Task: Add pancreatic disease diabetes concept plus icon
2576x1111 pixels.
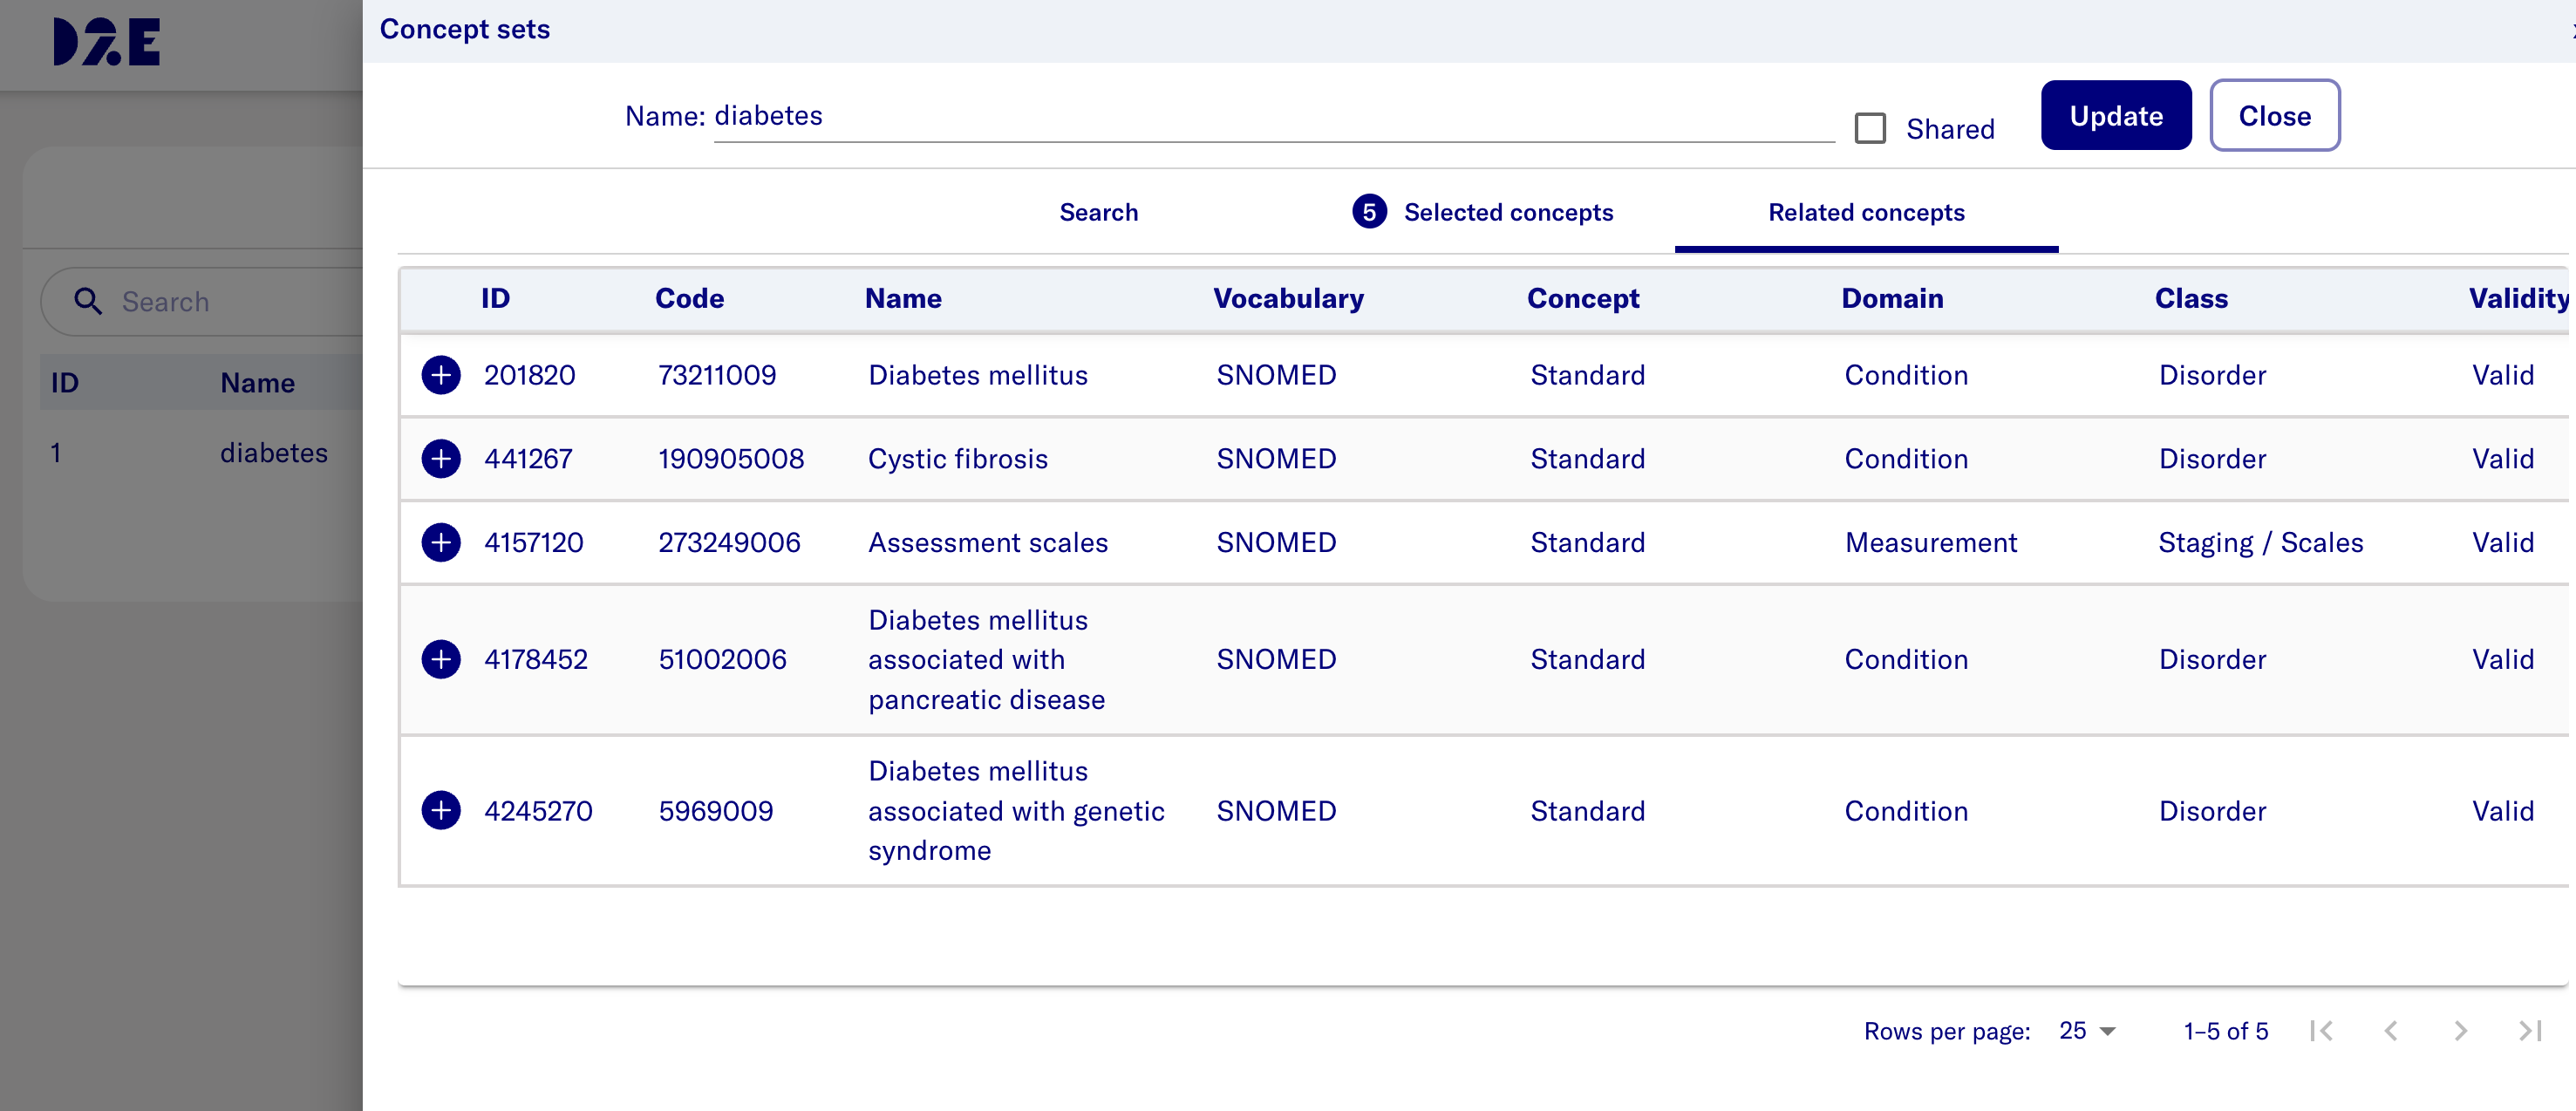Action: click(440, 659)
